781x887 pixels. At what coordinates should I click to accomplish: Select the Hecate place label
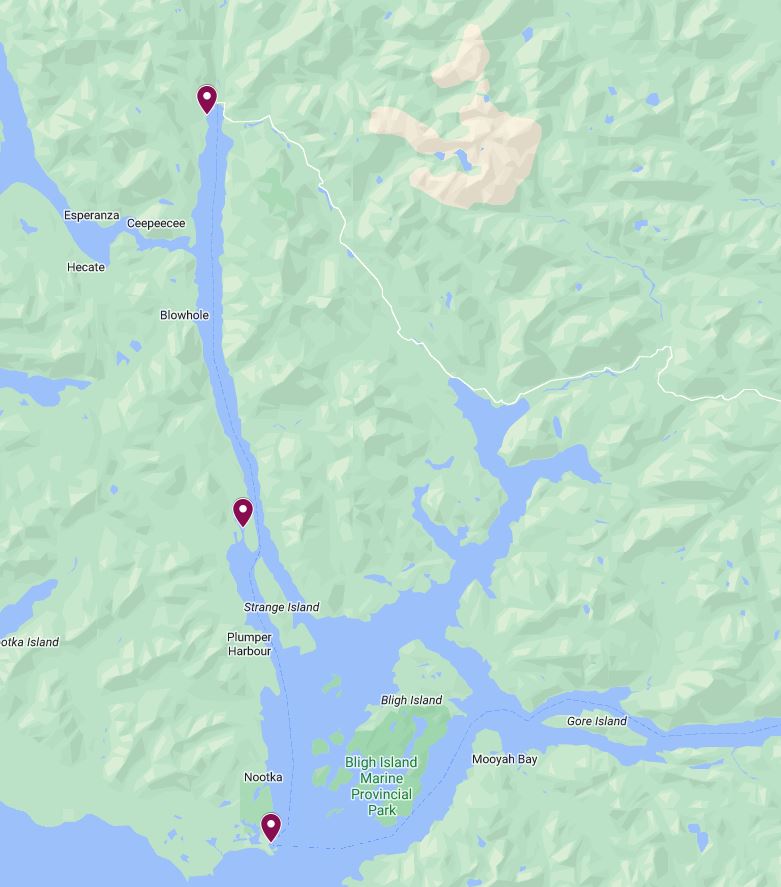click(x=86, y=267)
